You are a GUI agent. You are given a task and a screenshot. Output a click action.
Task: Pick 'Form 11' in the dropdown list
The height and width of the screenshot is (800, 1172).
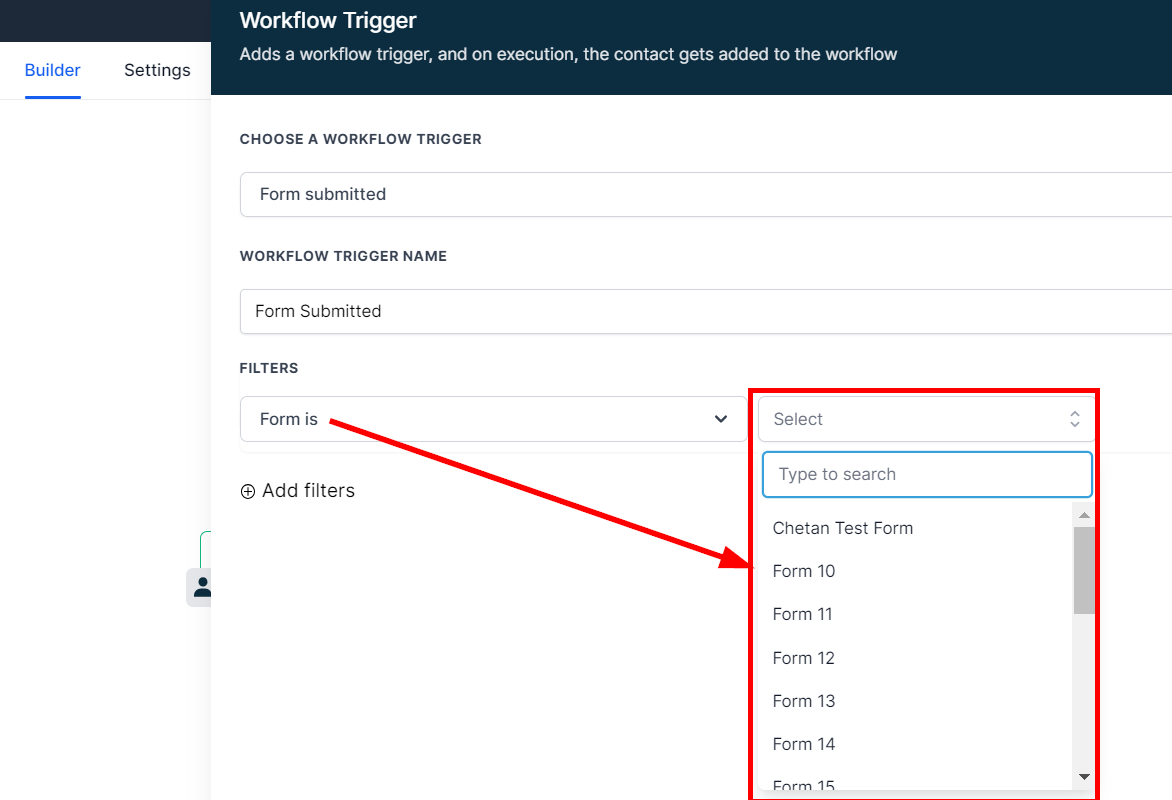coord(802,614)
